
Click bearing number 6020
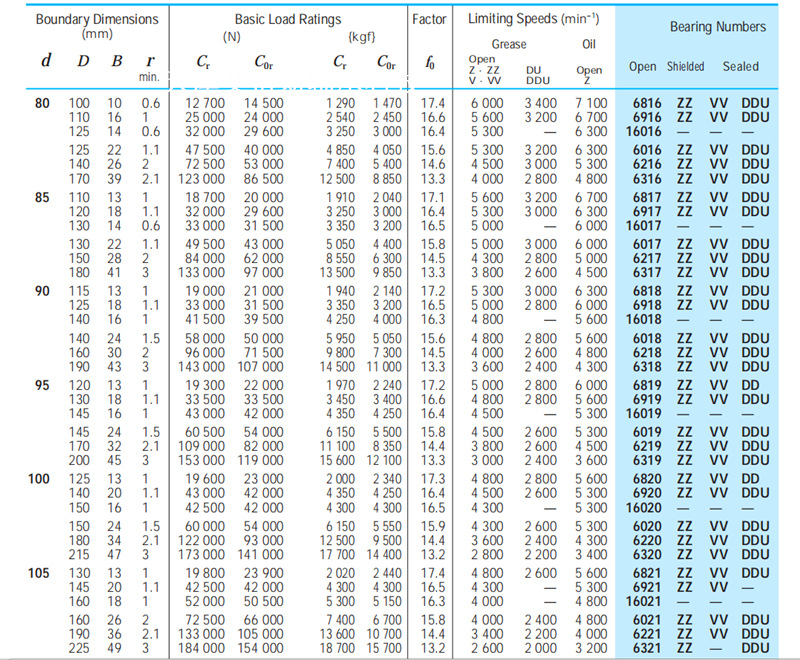647,526
